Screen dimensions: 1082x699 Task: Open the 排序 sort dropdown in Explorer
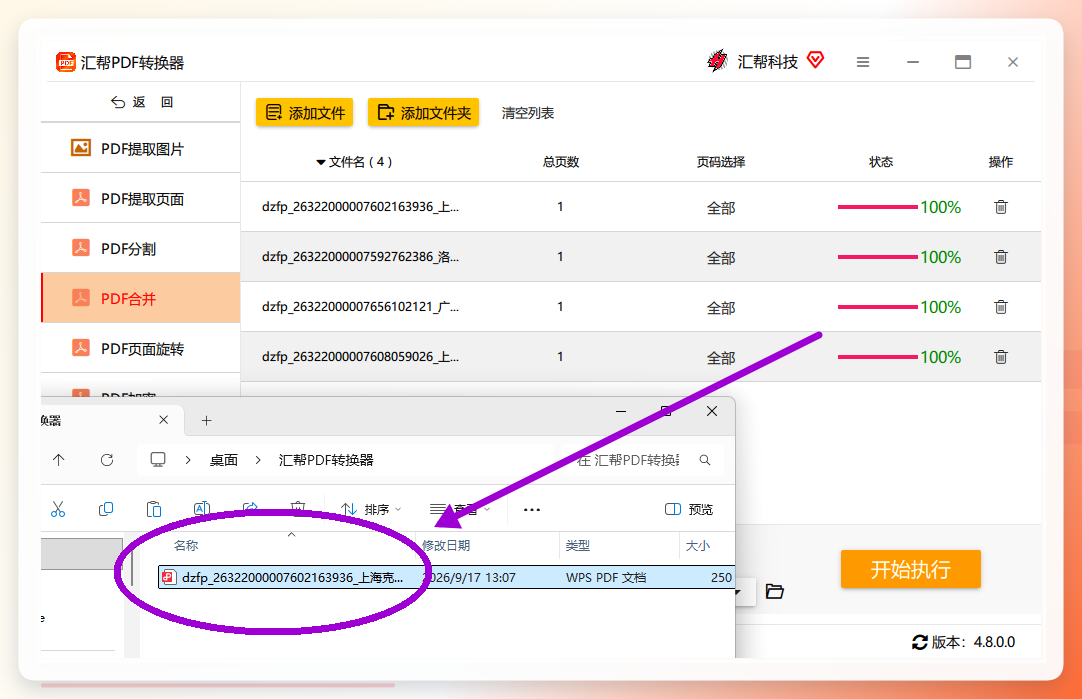tap(371, 509)
